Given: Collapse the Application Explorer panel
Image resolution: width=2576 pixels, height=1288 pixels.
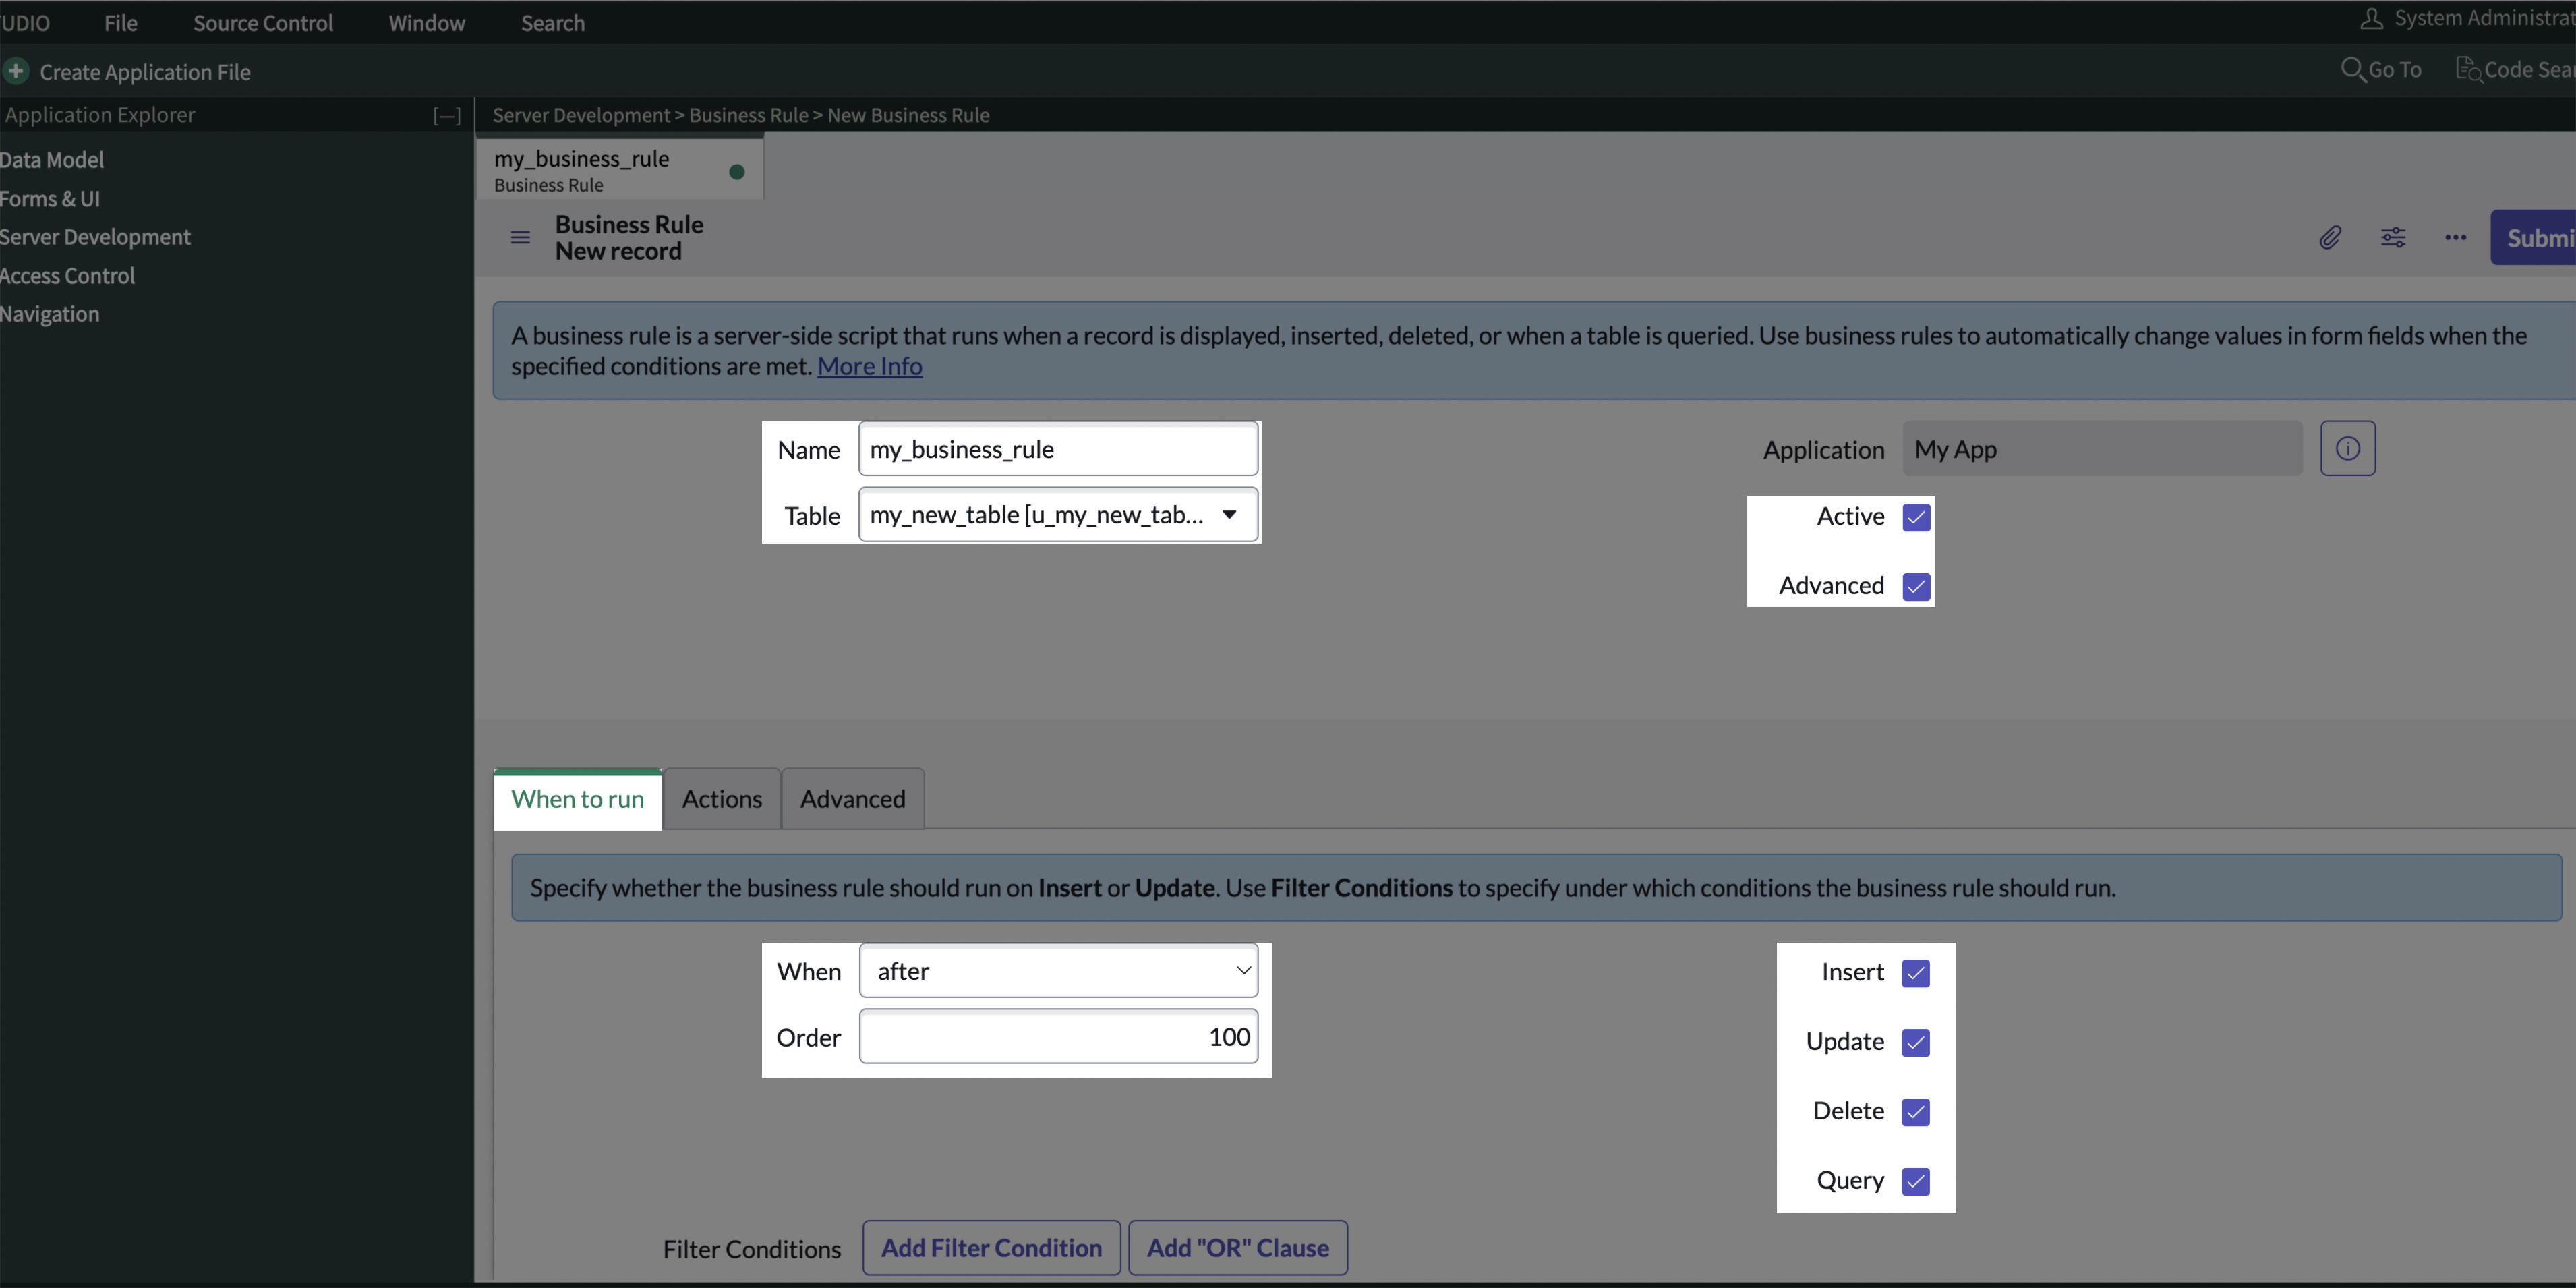Looking at the screenshot, I should point(447,116).
